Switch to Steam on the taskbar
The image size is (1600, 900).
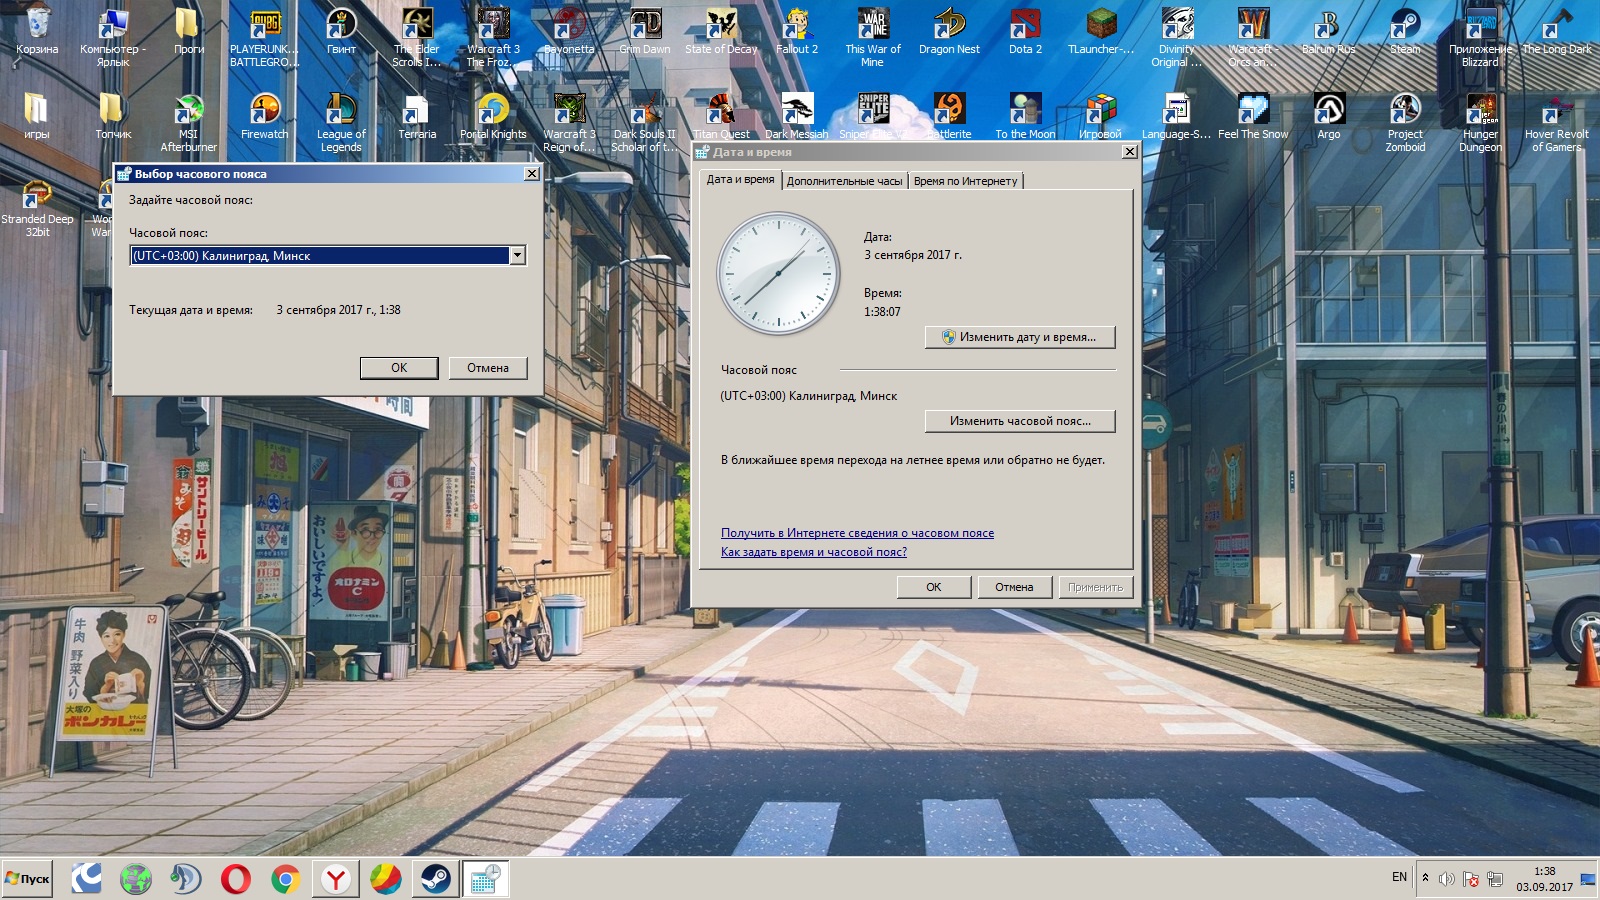tap(435, 879)
